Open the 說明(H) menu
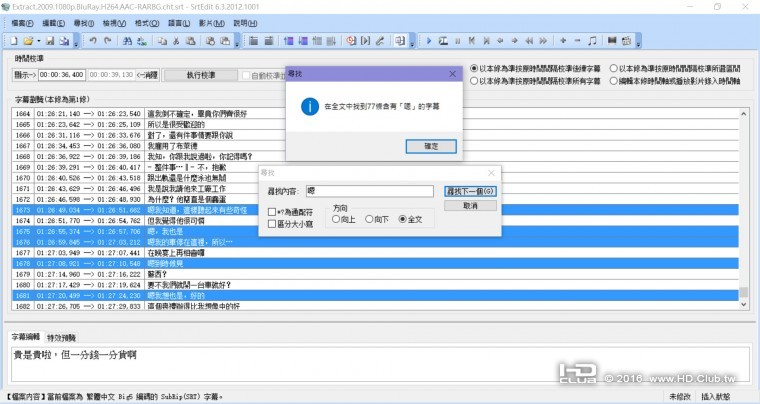 click(245, 23)
